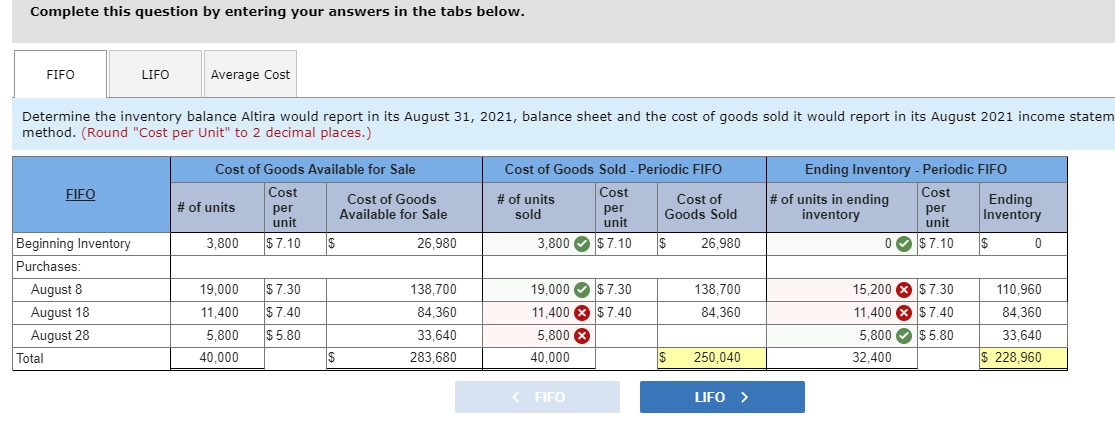Select the FIFO tab
1115x428 pixels.
tap(60, 74)
